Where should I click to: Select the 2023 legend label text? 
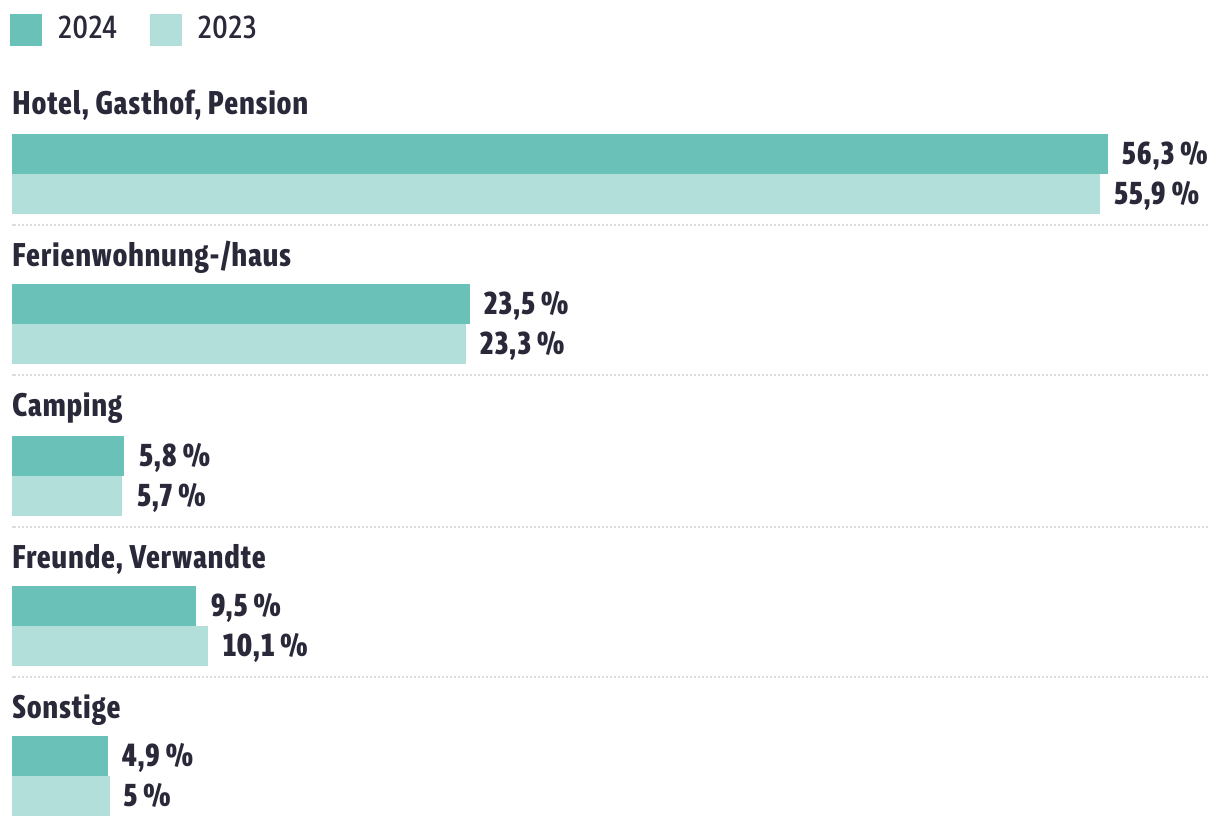pos(227,29)
